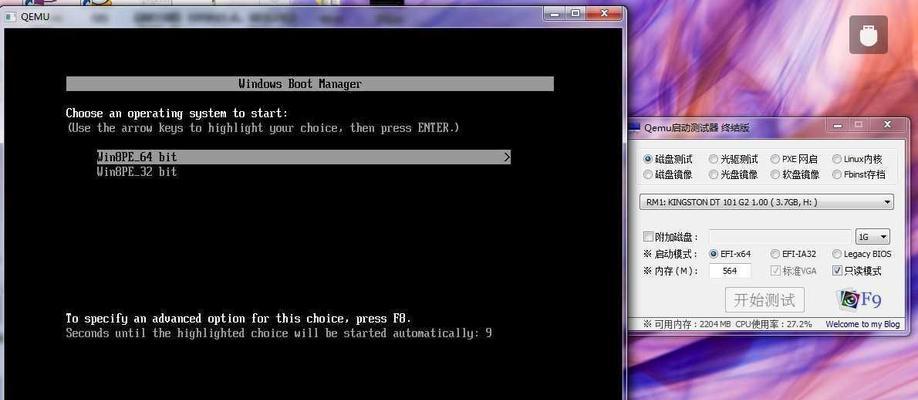918x400 pixels.
Task: Set boot mode to EFI-x64
Action: click(730, 254)
